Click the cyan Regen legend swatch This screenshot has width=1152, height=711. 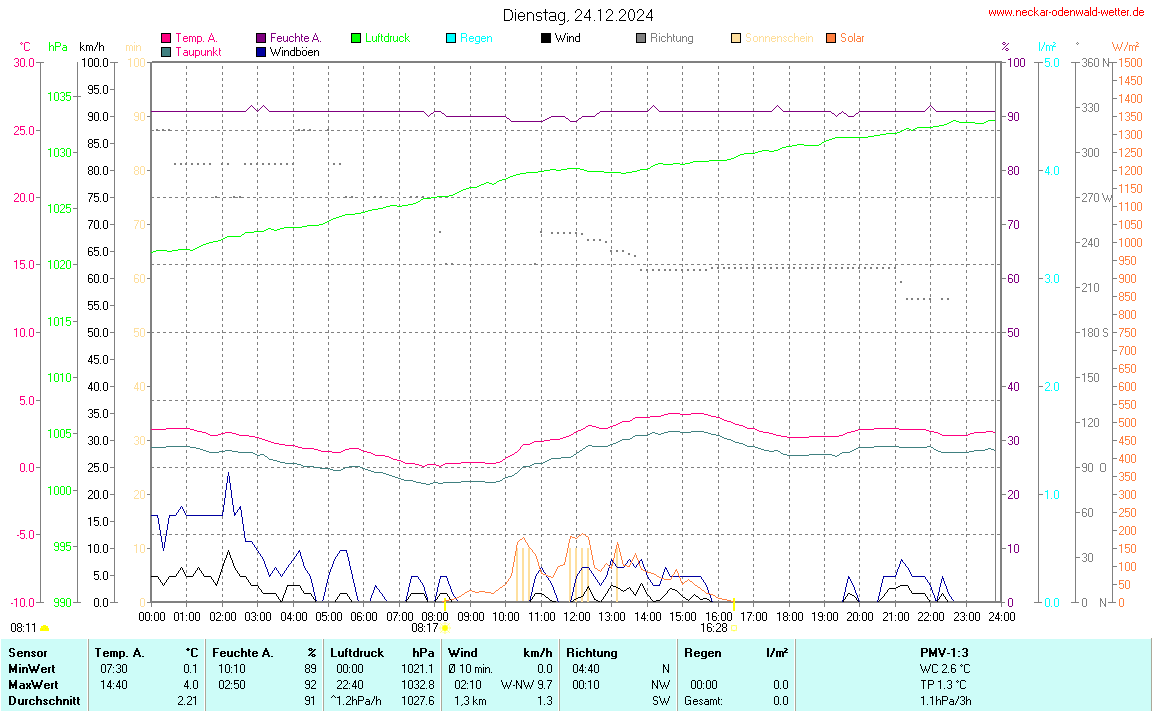[451, 38]
